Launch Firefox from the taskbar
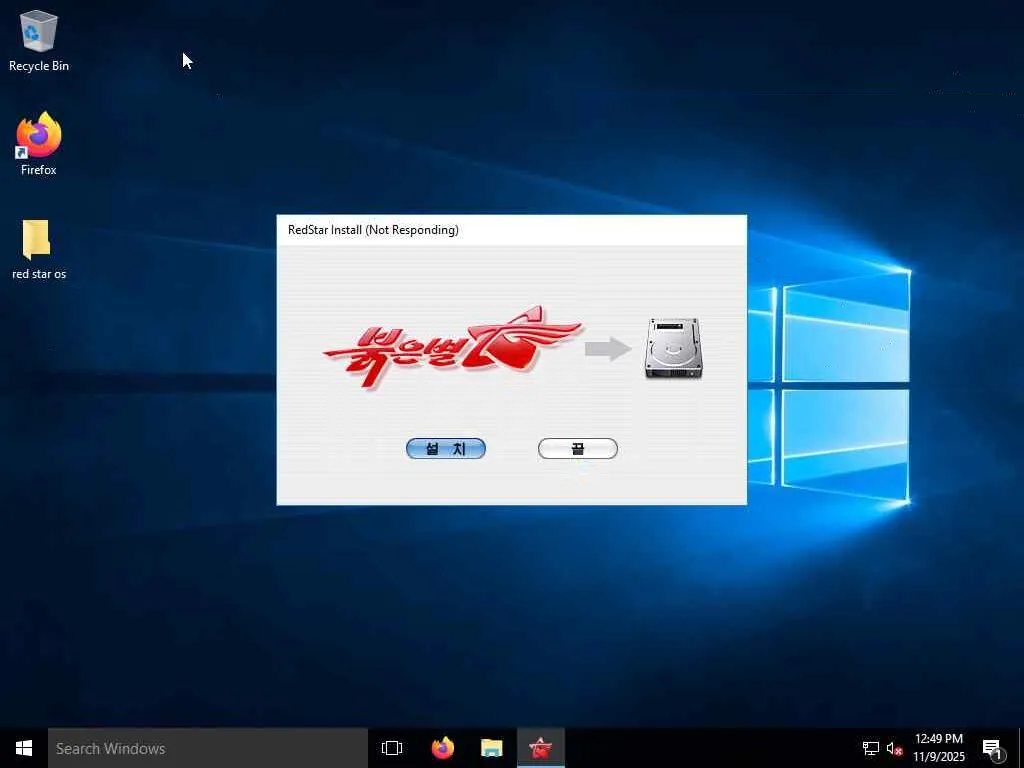 [x=443, y=748]
